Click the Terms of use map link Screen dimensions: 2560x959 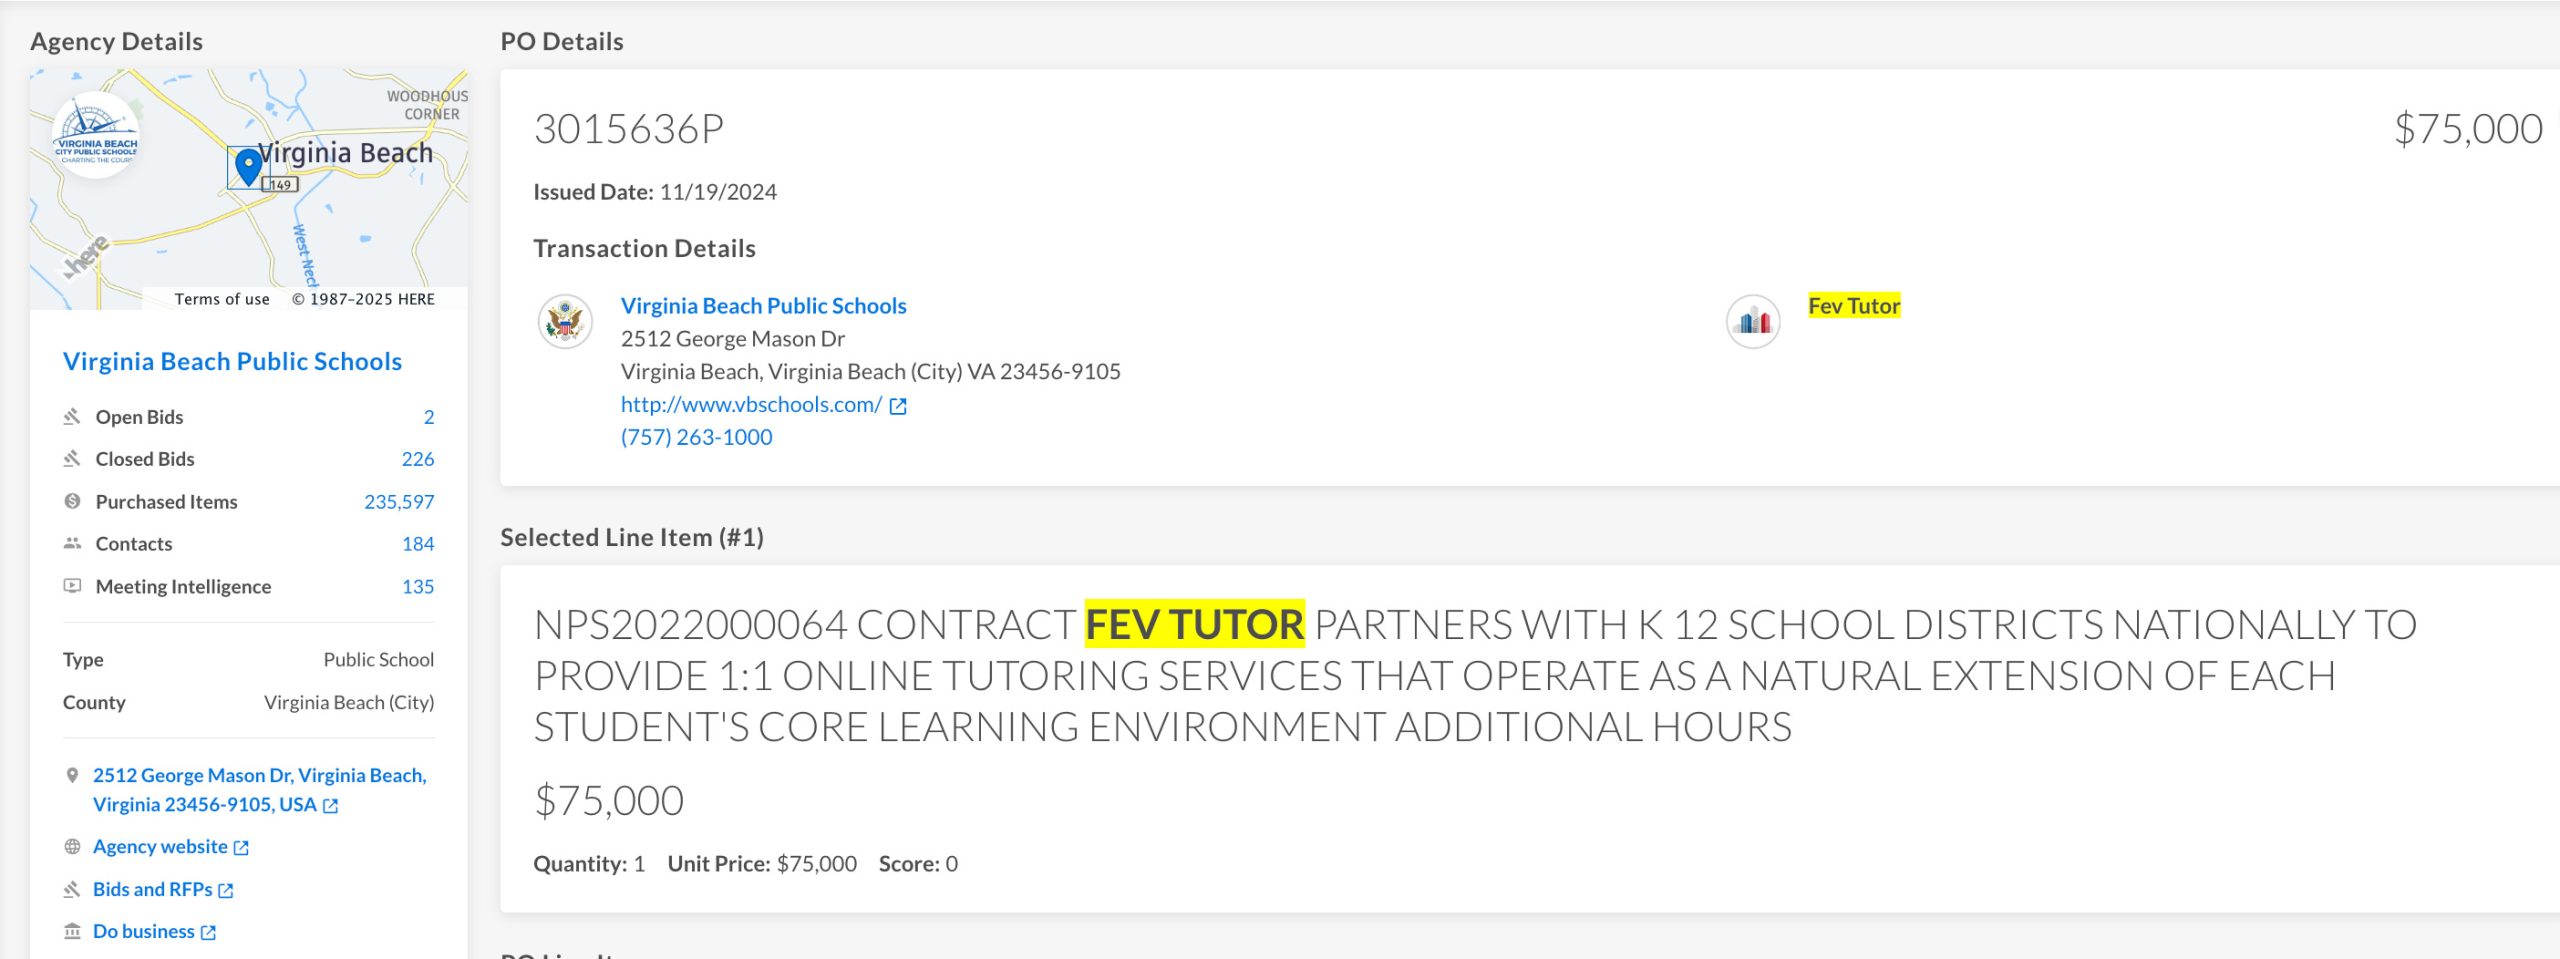coord(222,299)
